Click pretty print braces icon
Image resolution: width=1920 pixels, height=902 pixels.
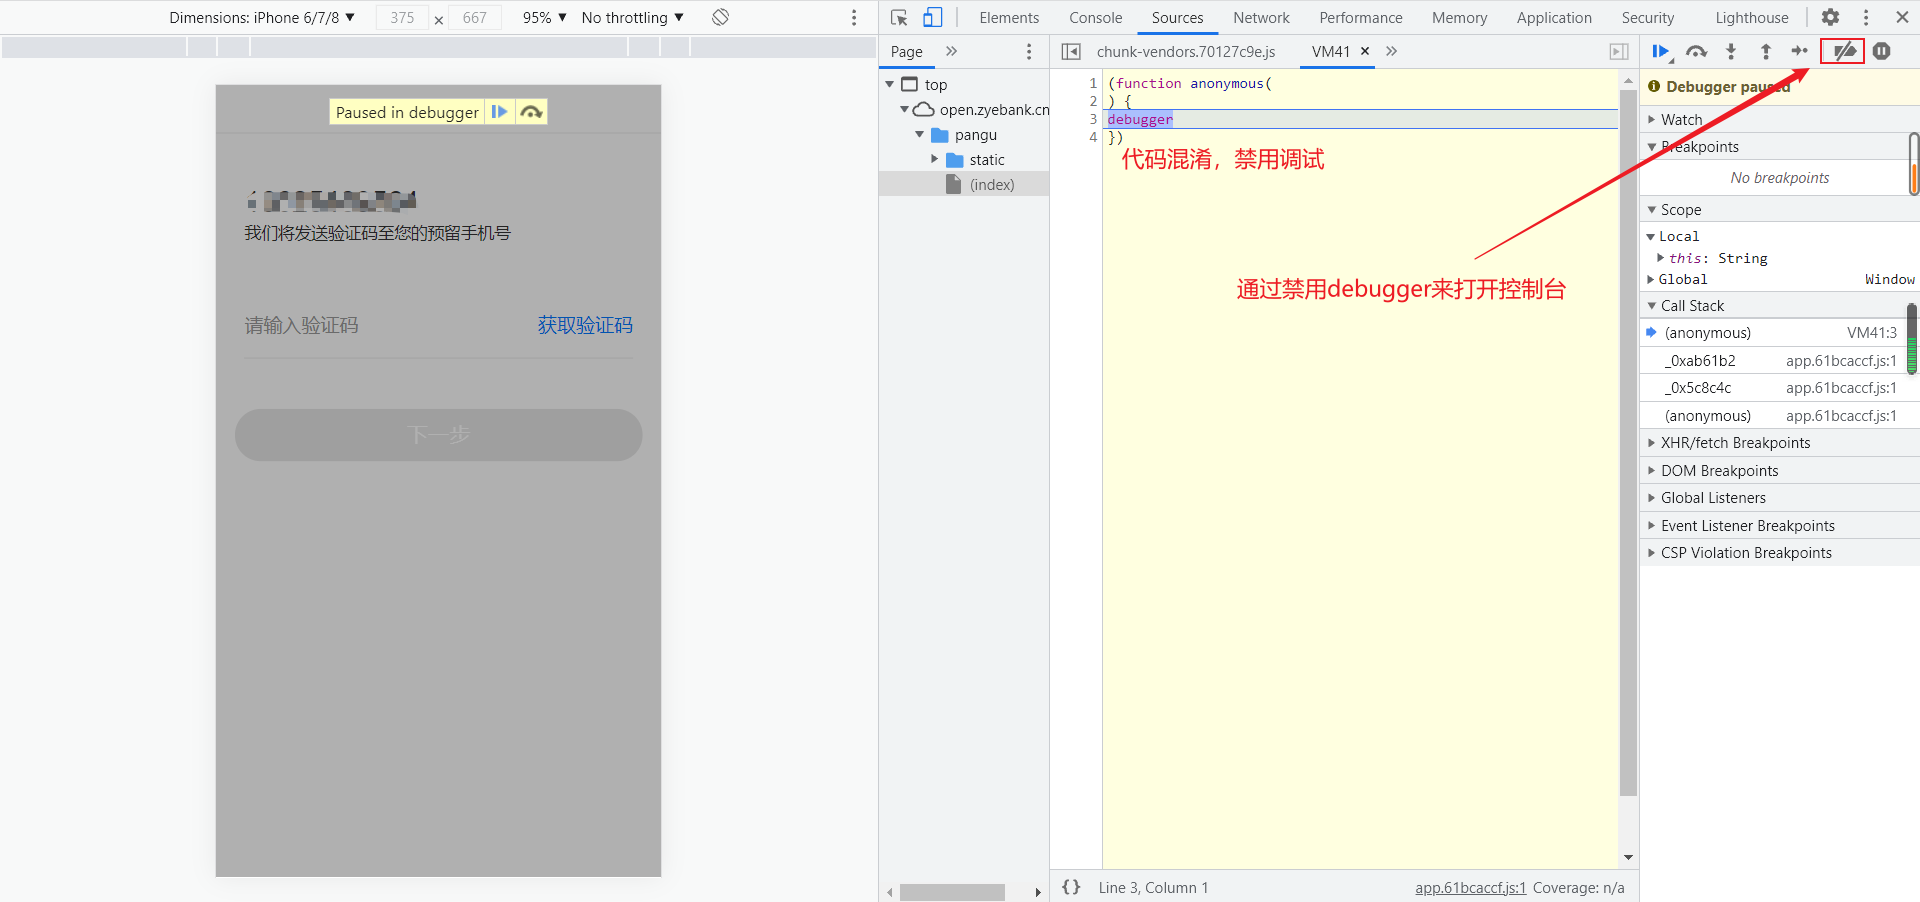point(1071,887)
